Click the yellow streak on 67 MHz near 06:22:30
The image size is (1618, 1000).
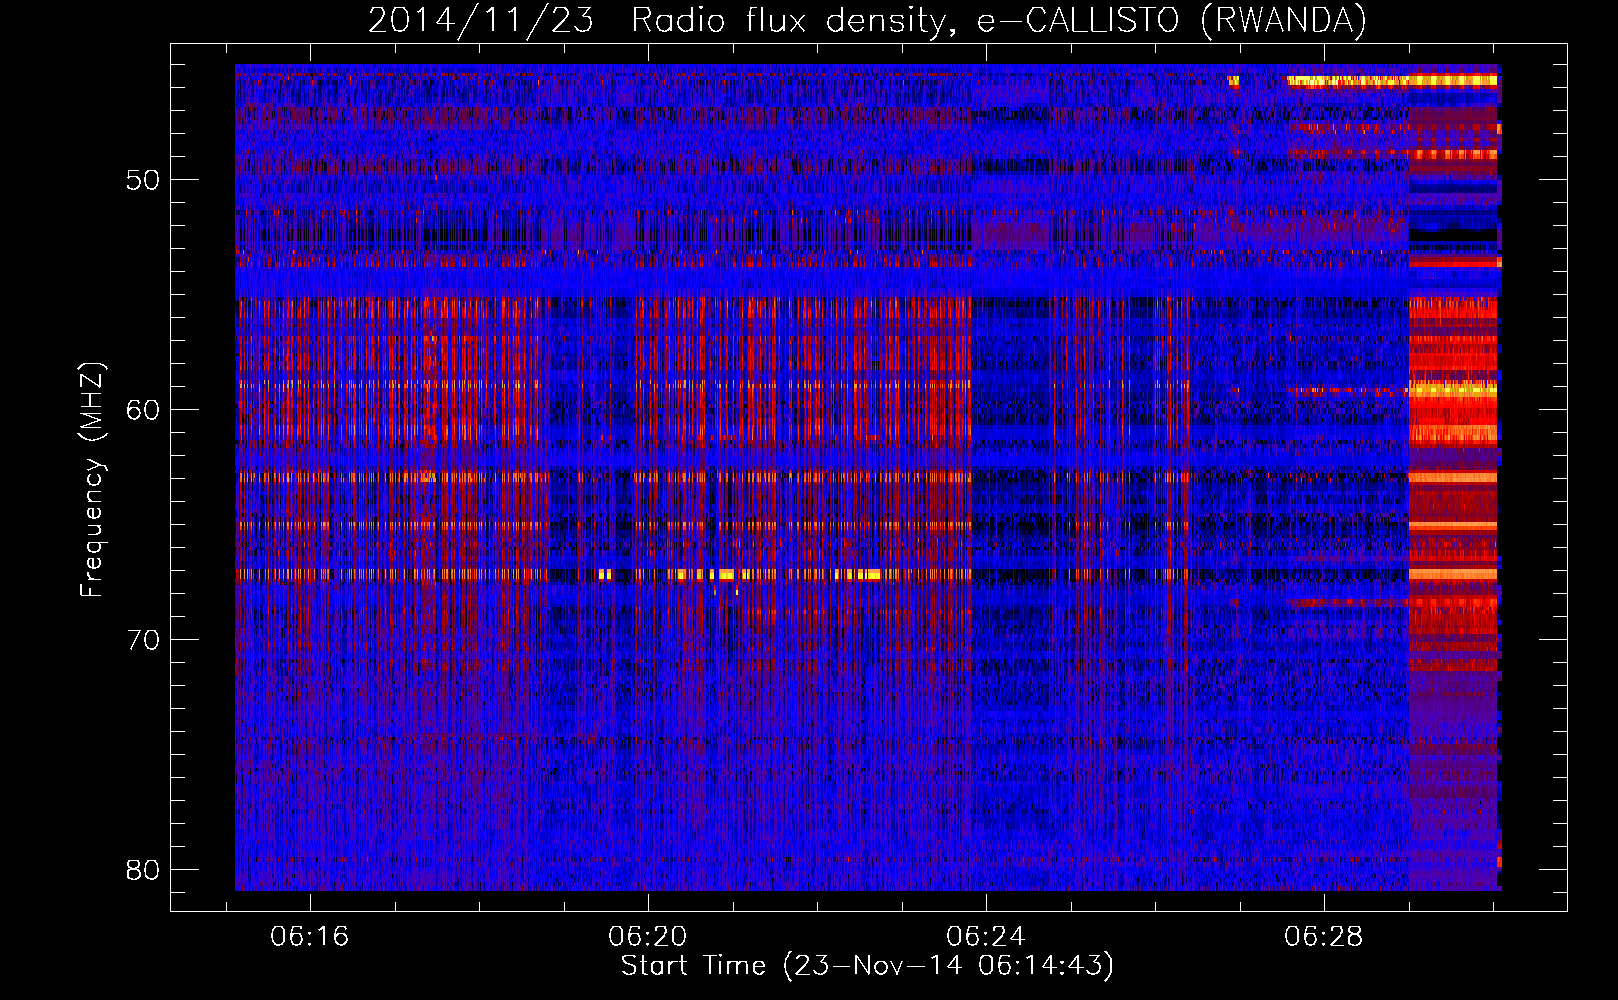tap(858, 575)
